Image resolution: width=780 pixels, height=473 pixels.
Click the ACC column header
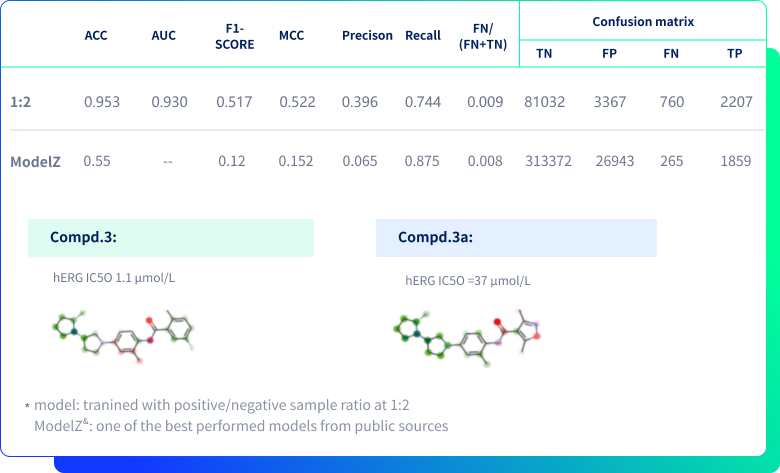click(x=96, y=36)
